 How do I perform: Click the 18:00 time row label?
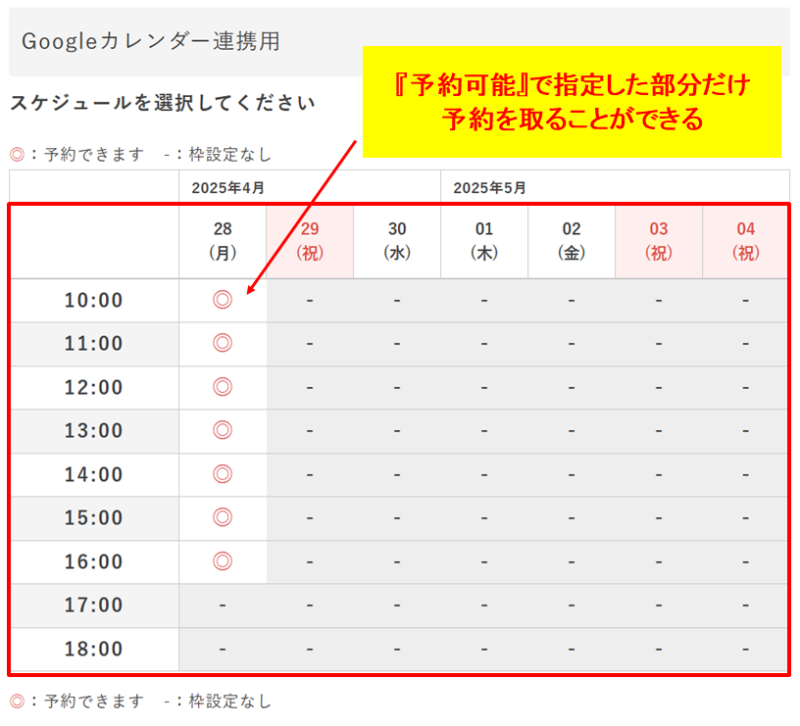(94, 649)
